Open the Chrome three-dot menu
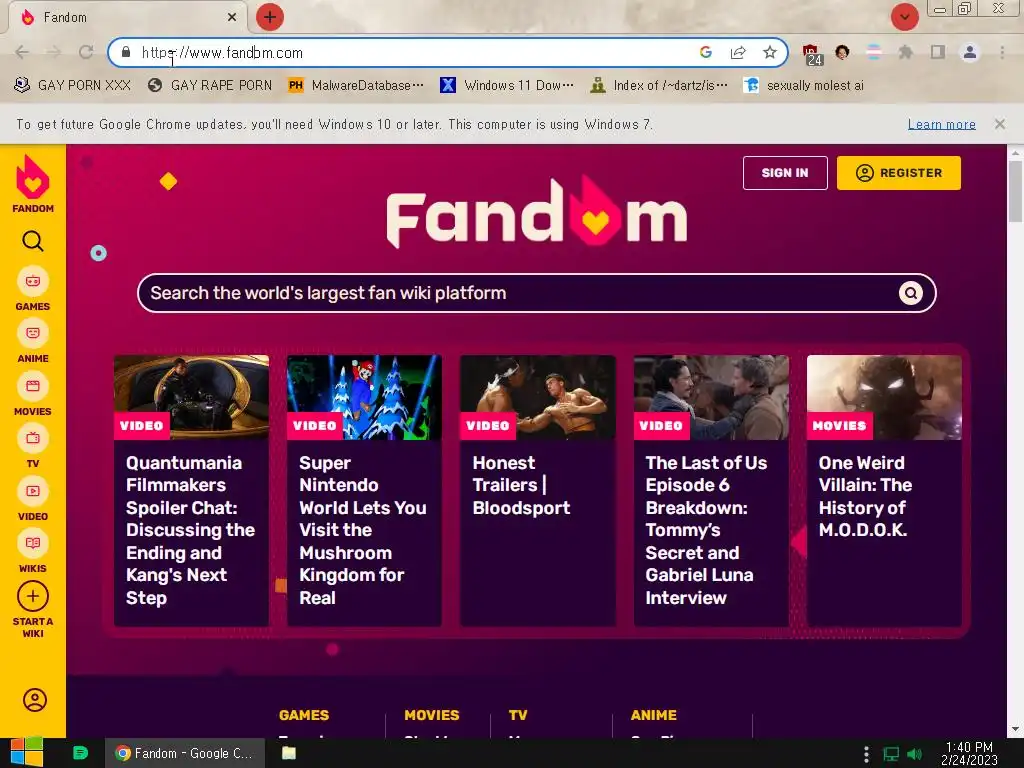The width and height of the screenshot is (1024, 768). pyautogui.click(x=1002, y=52)
